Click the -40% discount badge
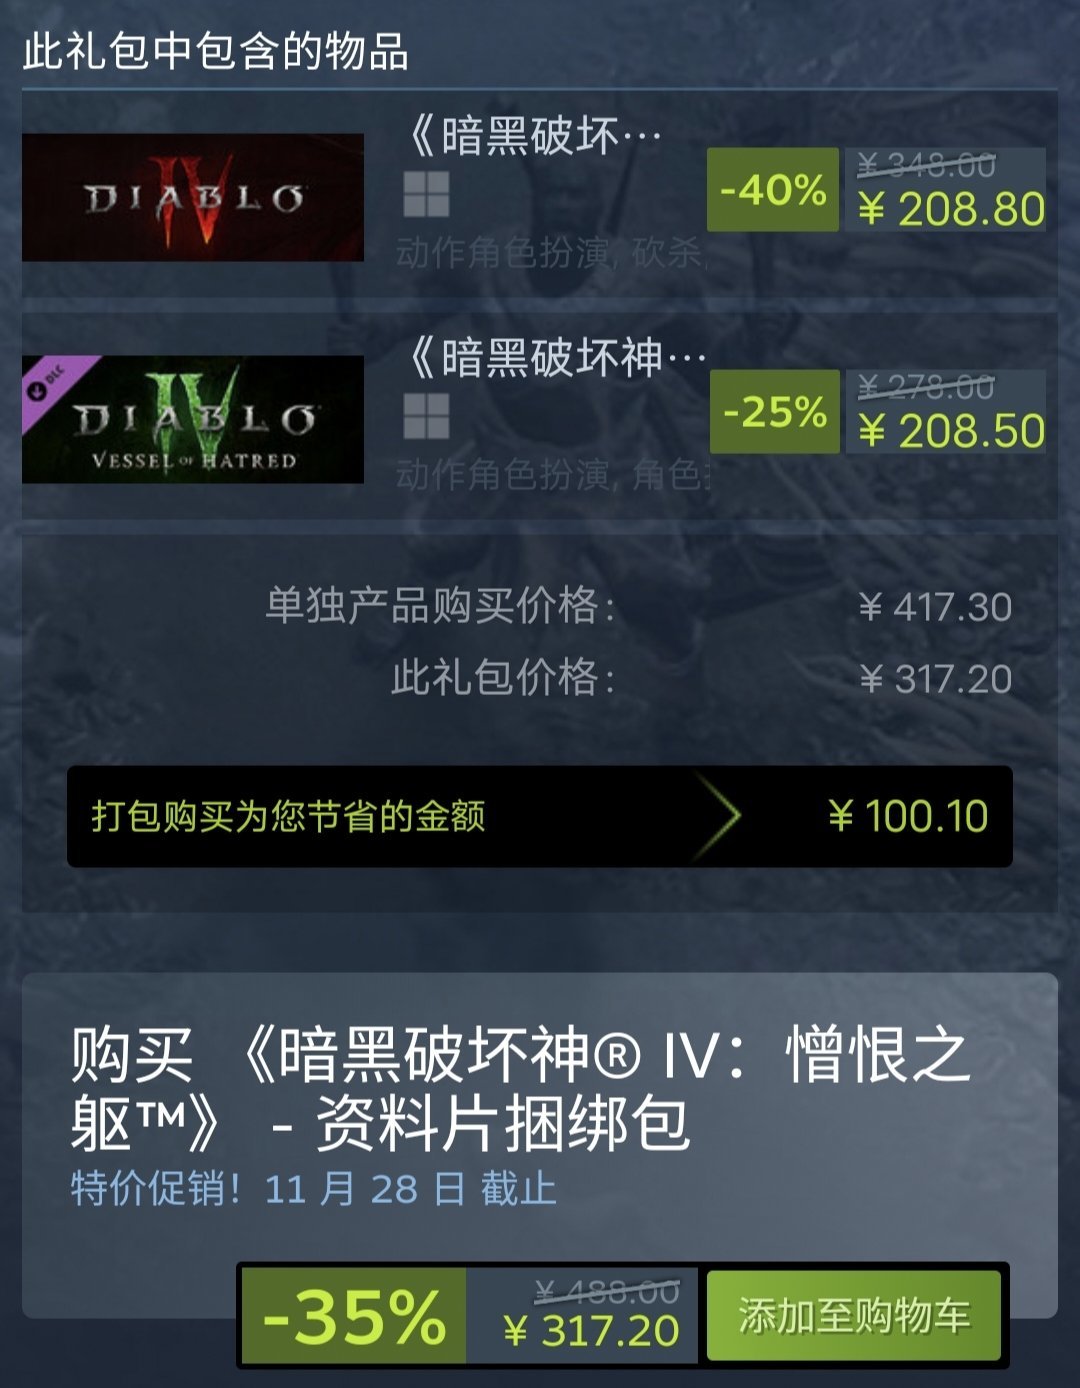Viewport: 1080px width, 1388px height. click(x=773, y=190)
